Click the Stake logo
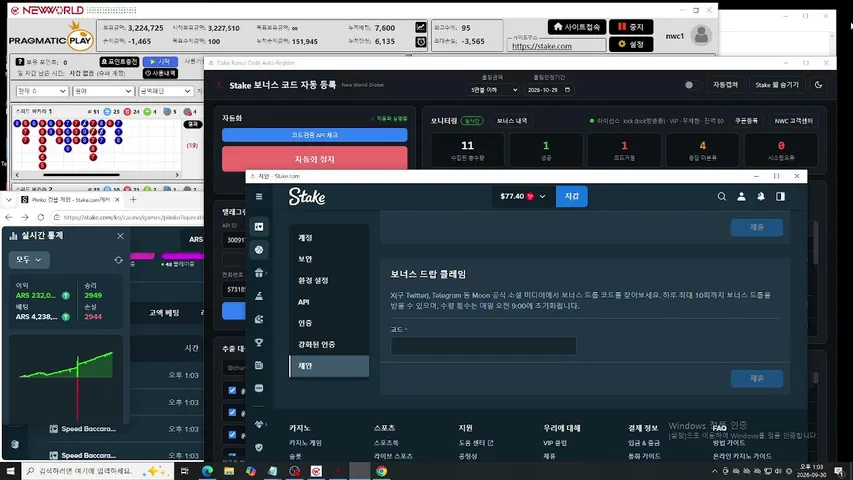 click(307, 196)
